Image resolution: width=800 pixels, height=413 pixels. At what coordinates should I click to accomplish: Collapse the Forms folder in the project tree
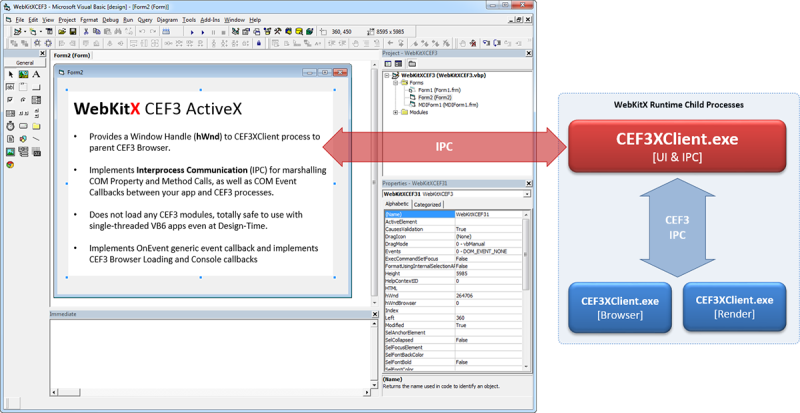tap(396, 82)
